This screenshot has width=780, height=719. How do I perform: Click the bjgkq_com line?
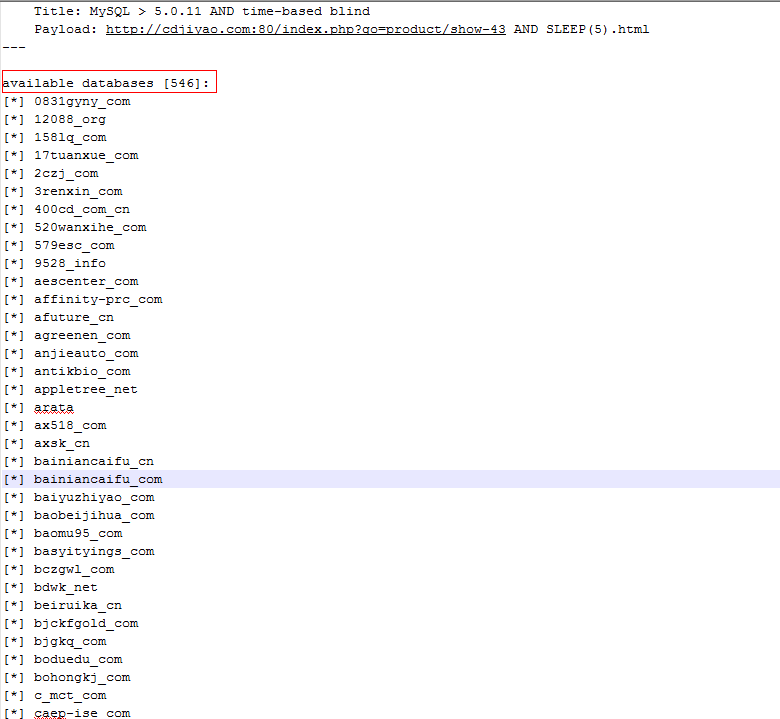click(x=70, y=641)
